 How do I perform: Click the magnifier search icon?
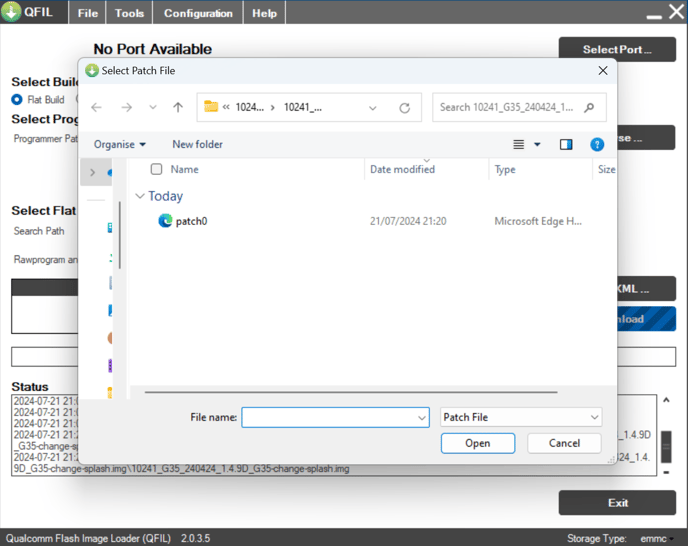coord(589,107)
